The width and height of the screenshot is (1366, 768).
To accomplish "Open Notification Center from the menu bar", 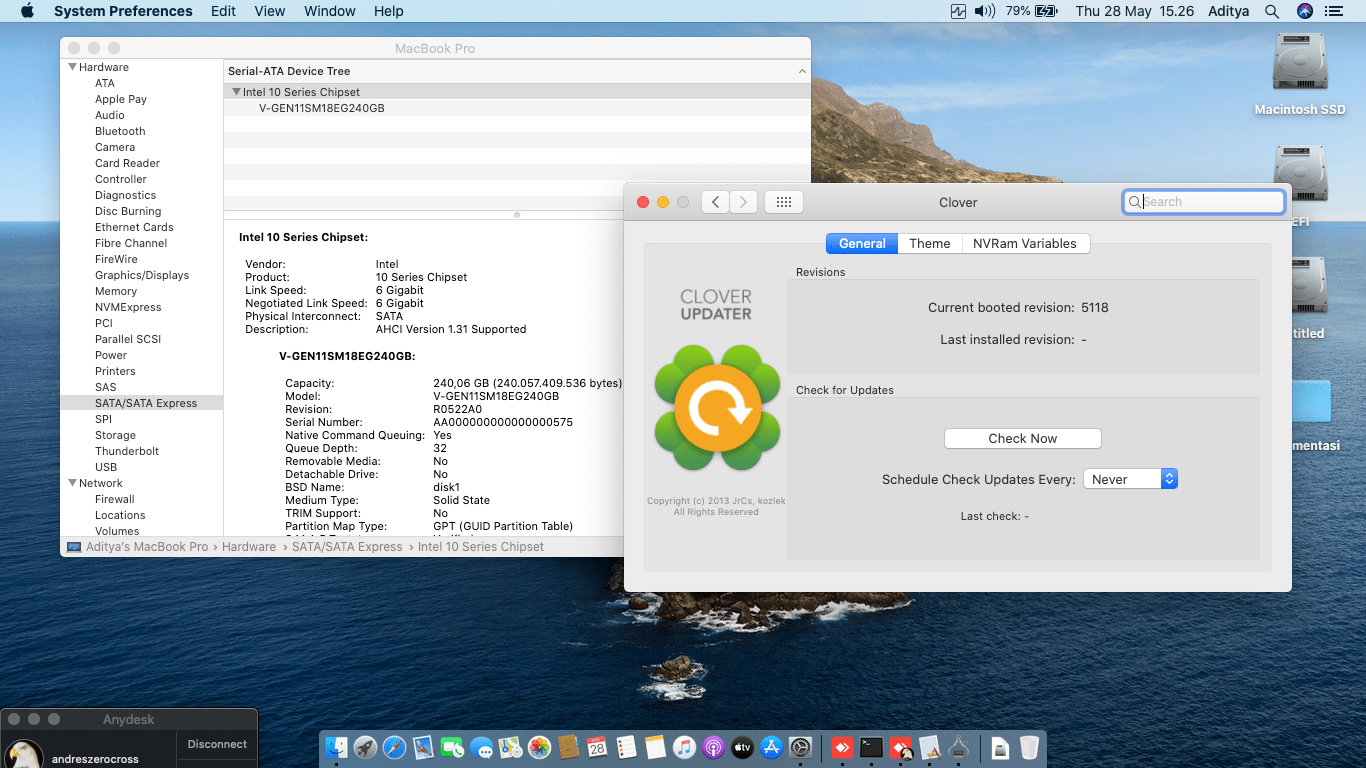I will (1333, 11).
